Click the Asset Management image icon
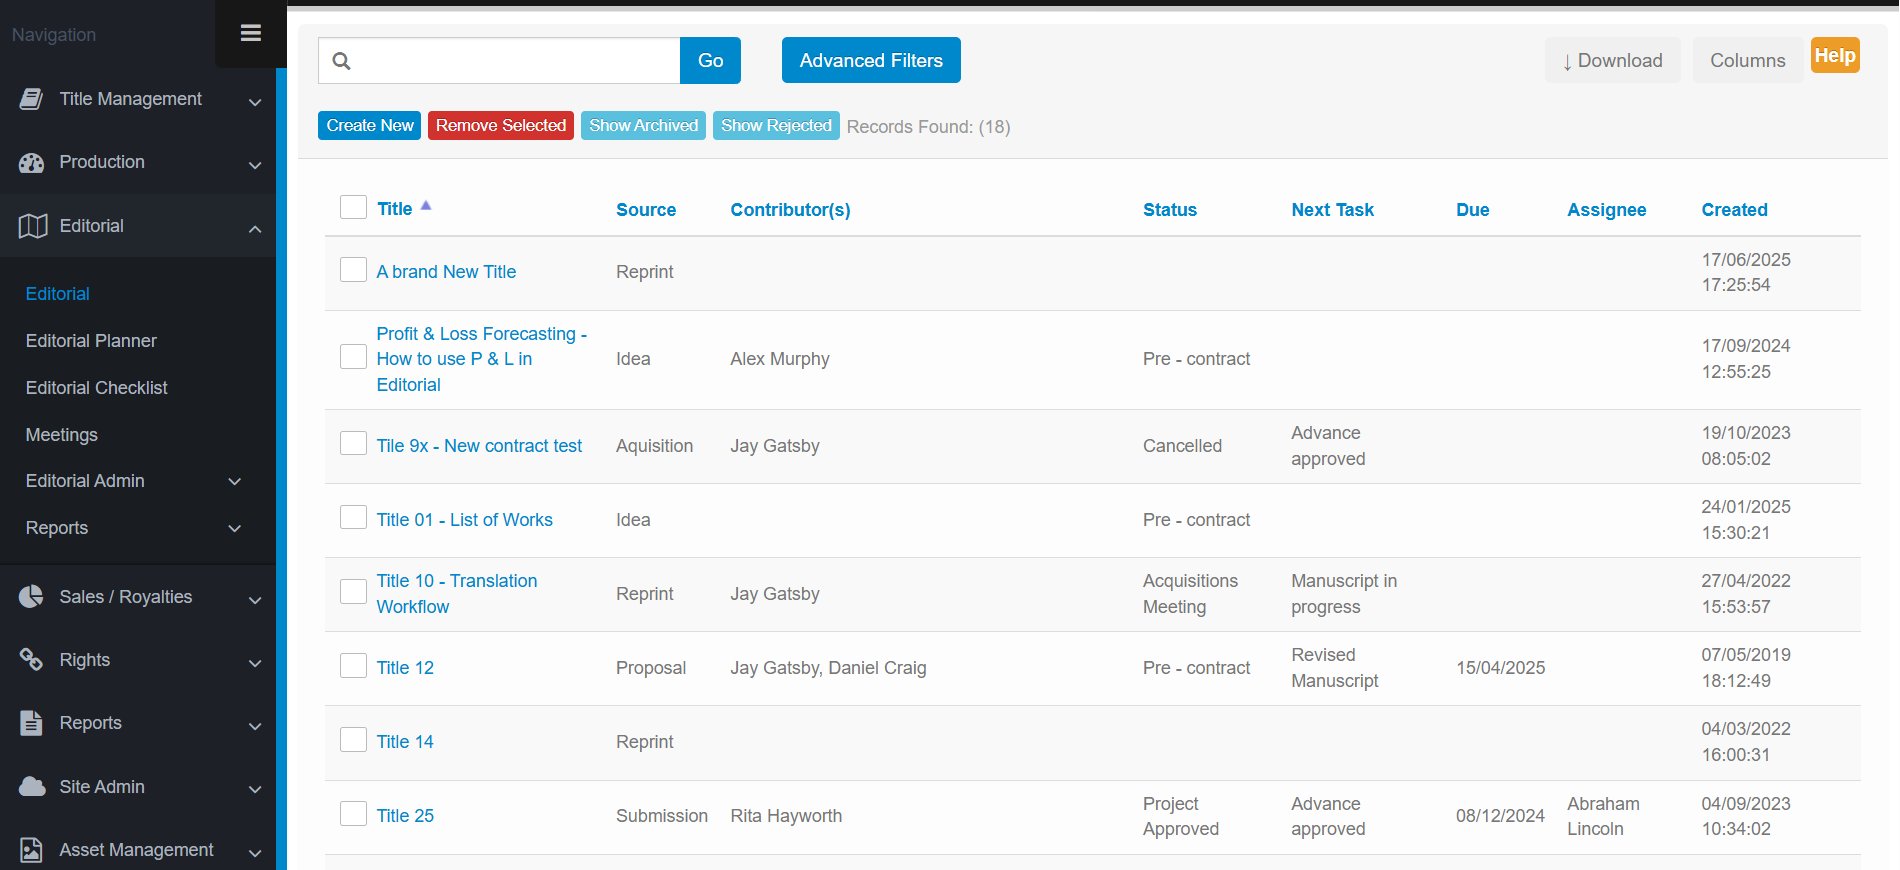Viewport: 1900px width, 870px height. click(x=32, y=850)
